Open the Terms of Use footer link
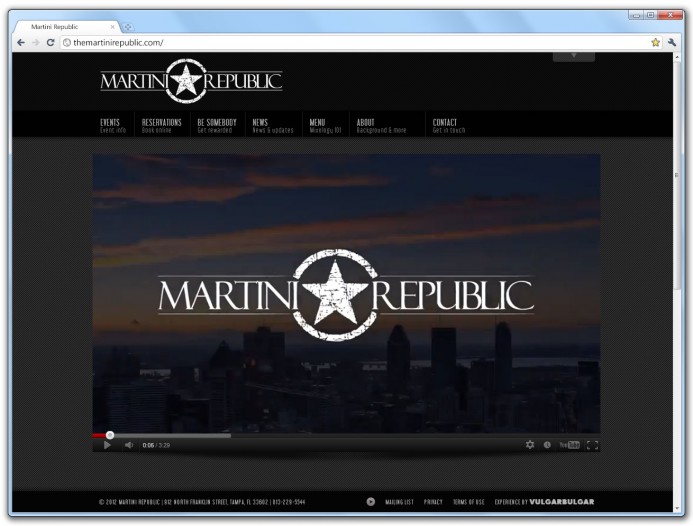693x526 pixels. [x=468, y=502]
